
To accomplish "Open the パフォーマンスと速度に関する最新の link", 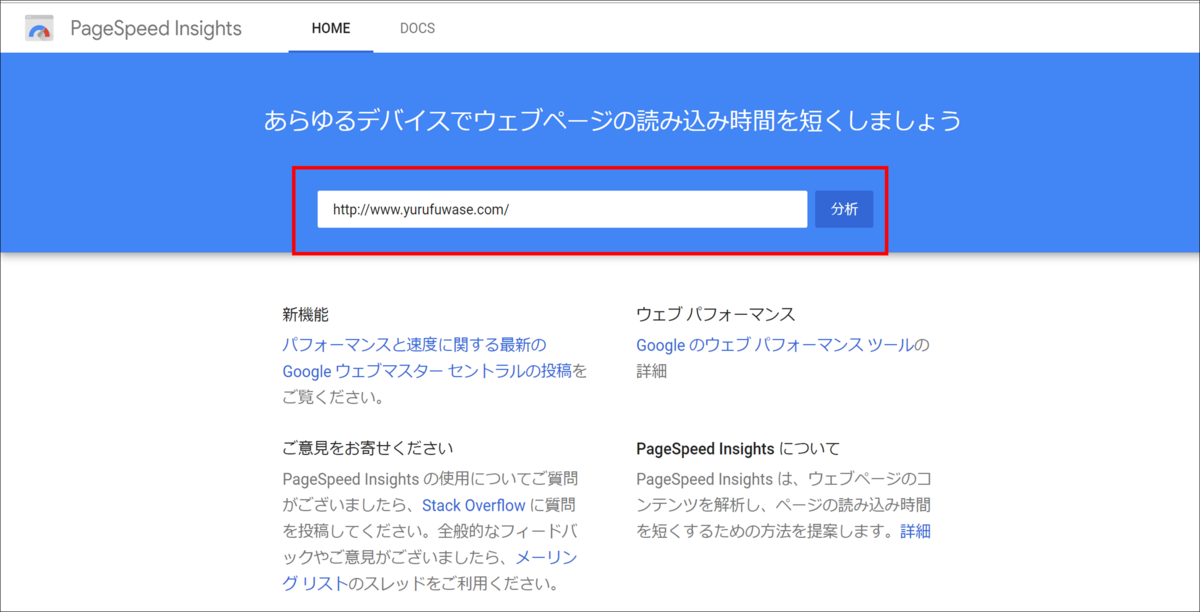I will [x=415, y=345].
